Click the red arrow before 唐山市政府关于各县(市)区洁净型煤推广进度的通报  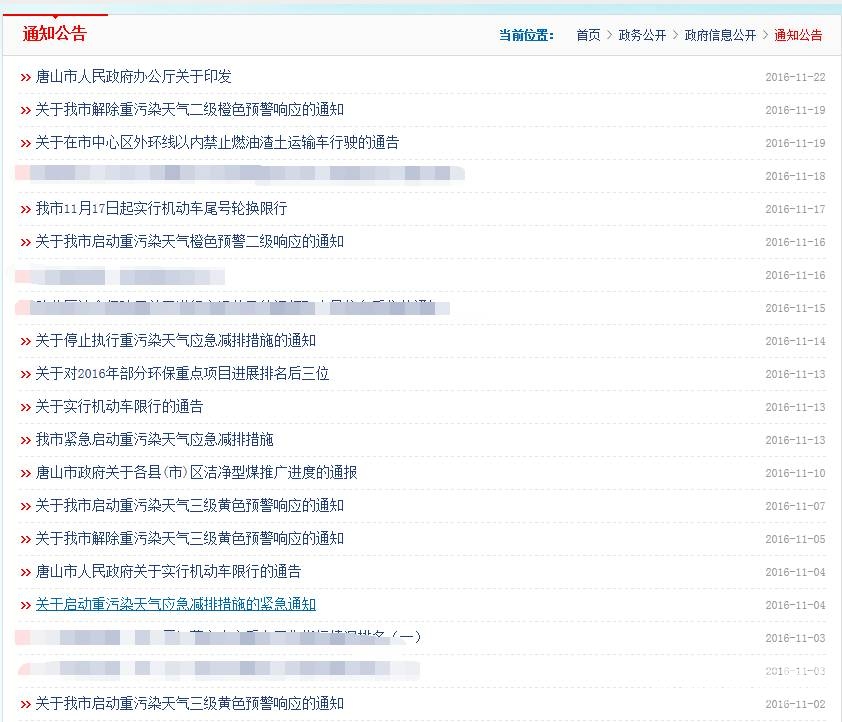[x=25, y=473]
